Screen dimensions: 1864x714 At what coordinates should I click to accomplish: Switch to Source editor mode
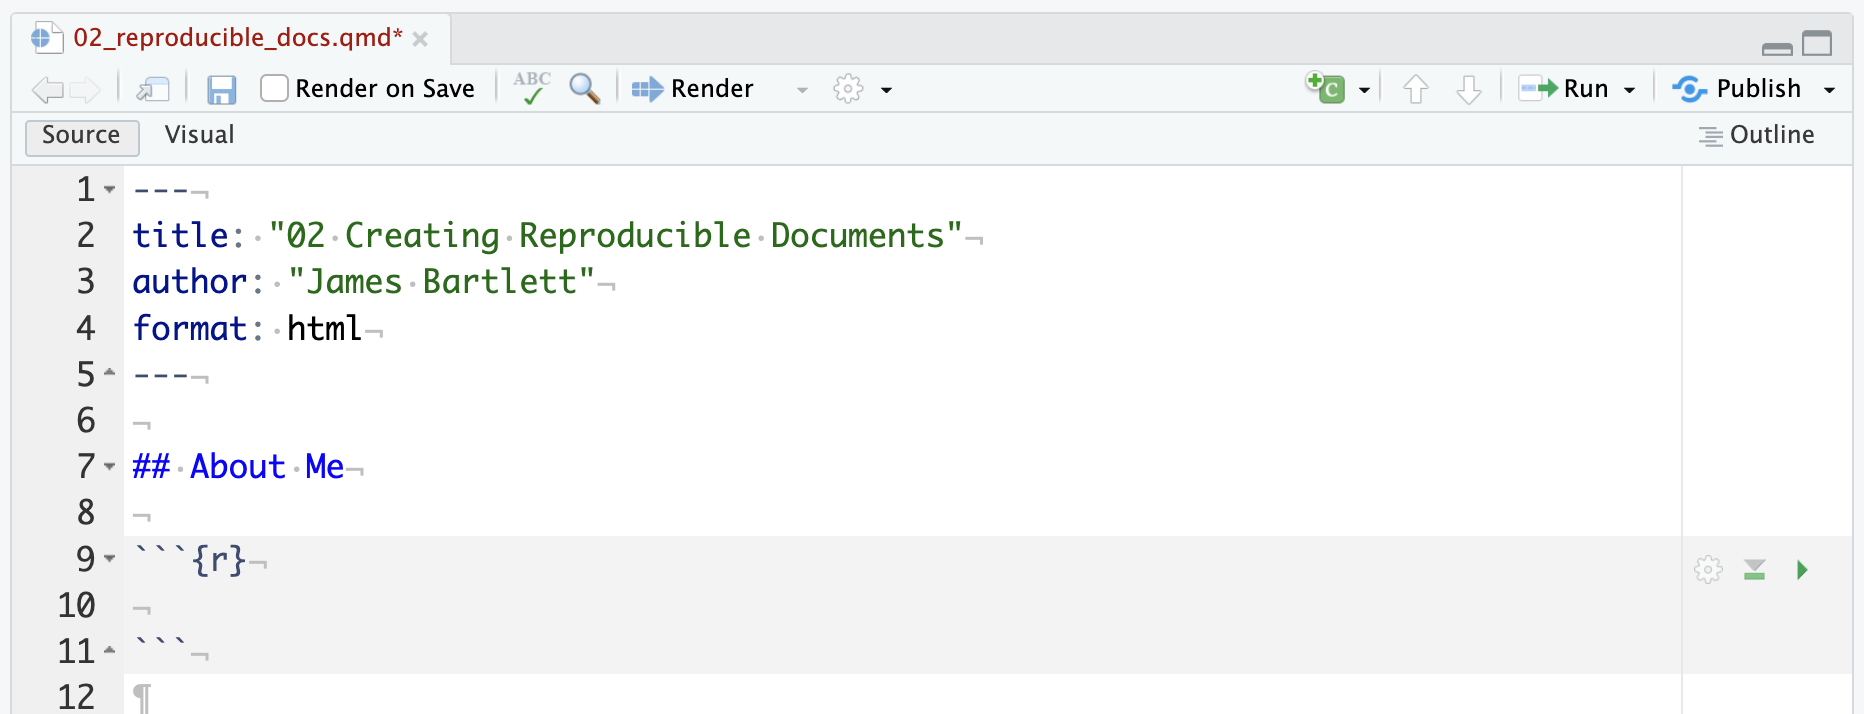point(81,136)
